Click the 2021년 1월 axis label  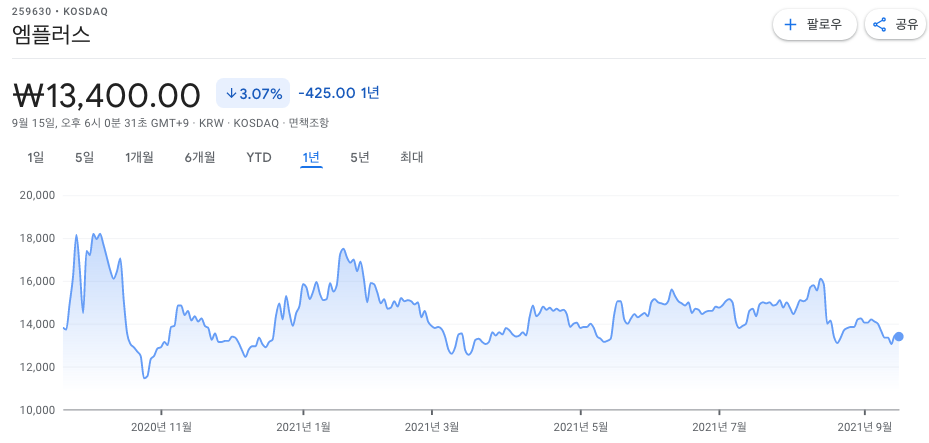click(x=303, y=427)
